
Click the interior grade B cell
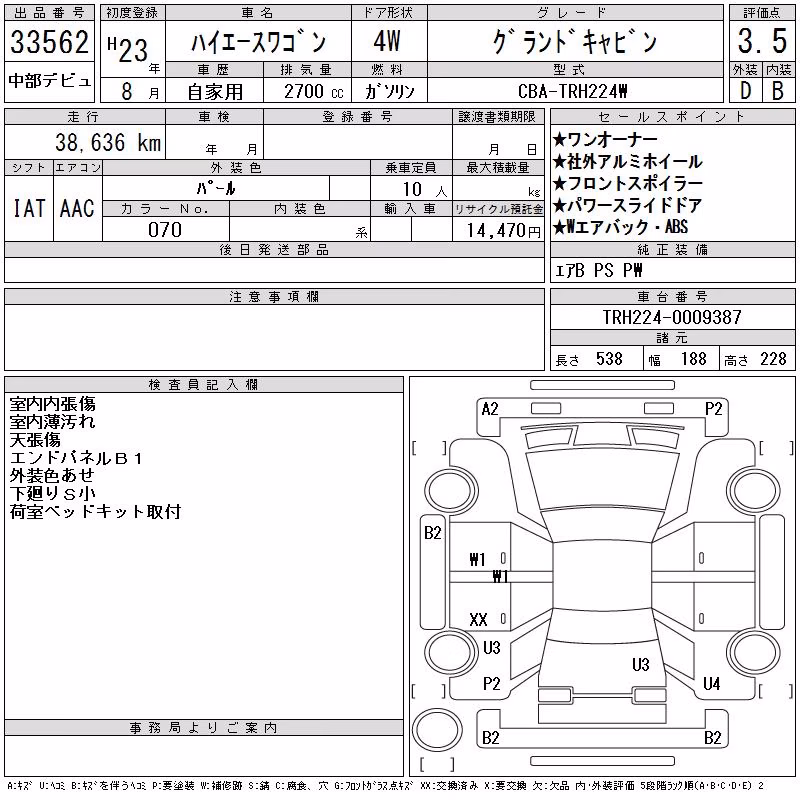[x=778, y=91]
